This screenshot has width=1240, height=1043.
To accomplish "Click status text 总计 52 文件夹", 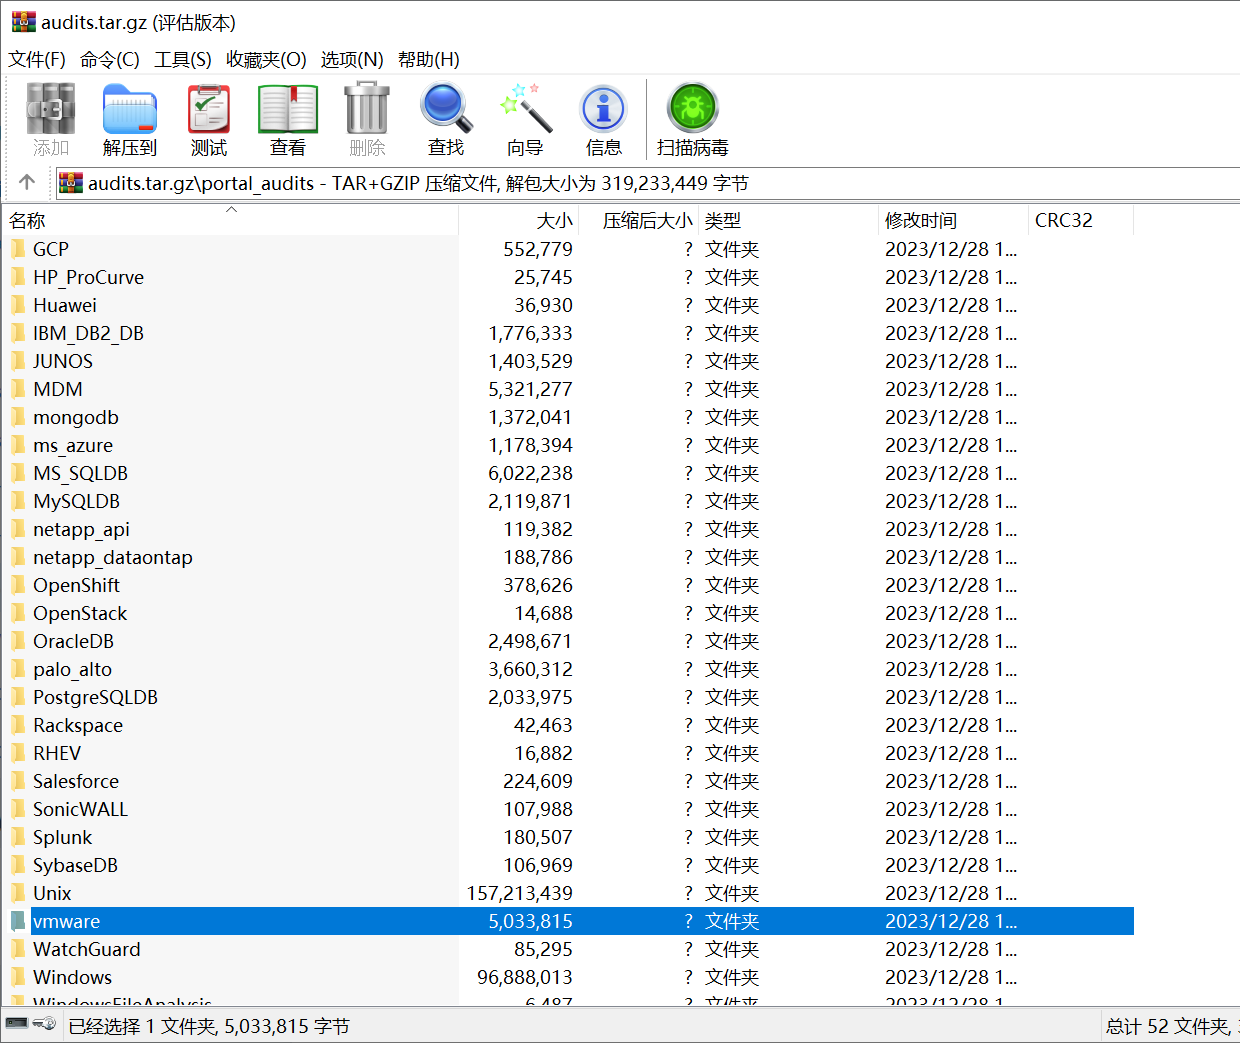I will point(1168,1026).
